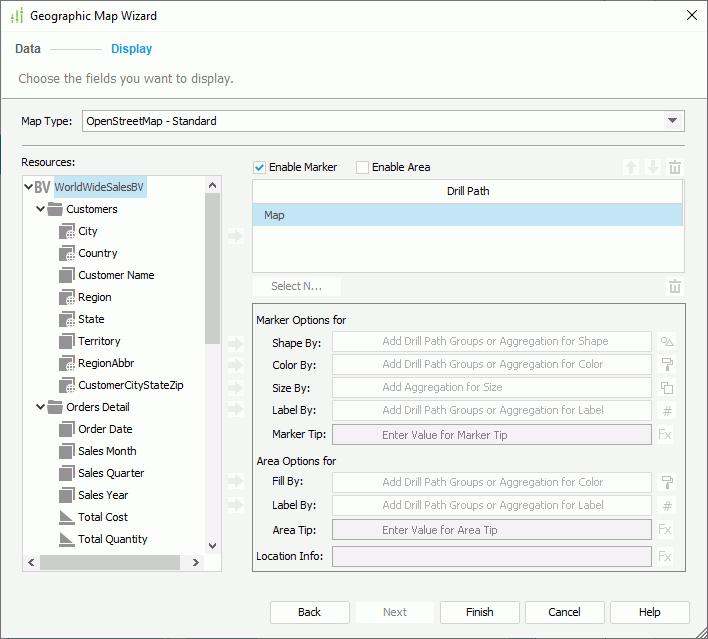Click the Location Info formula icon

click(666, 556)
